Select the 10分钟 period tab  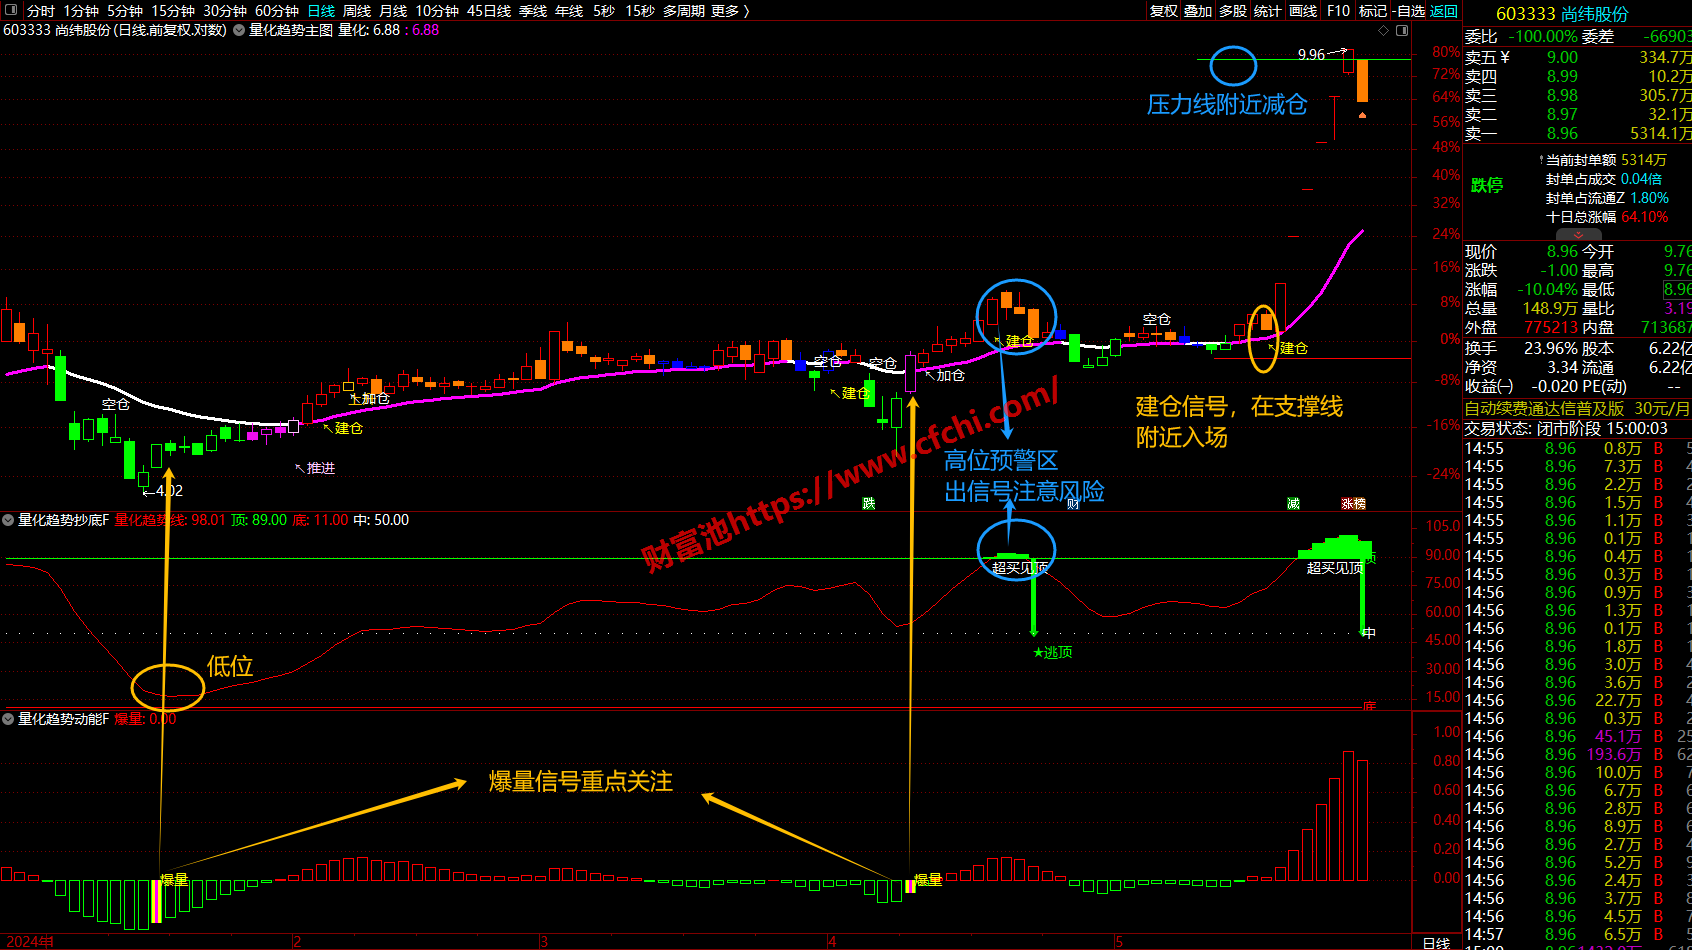click(x=437, y=11)
